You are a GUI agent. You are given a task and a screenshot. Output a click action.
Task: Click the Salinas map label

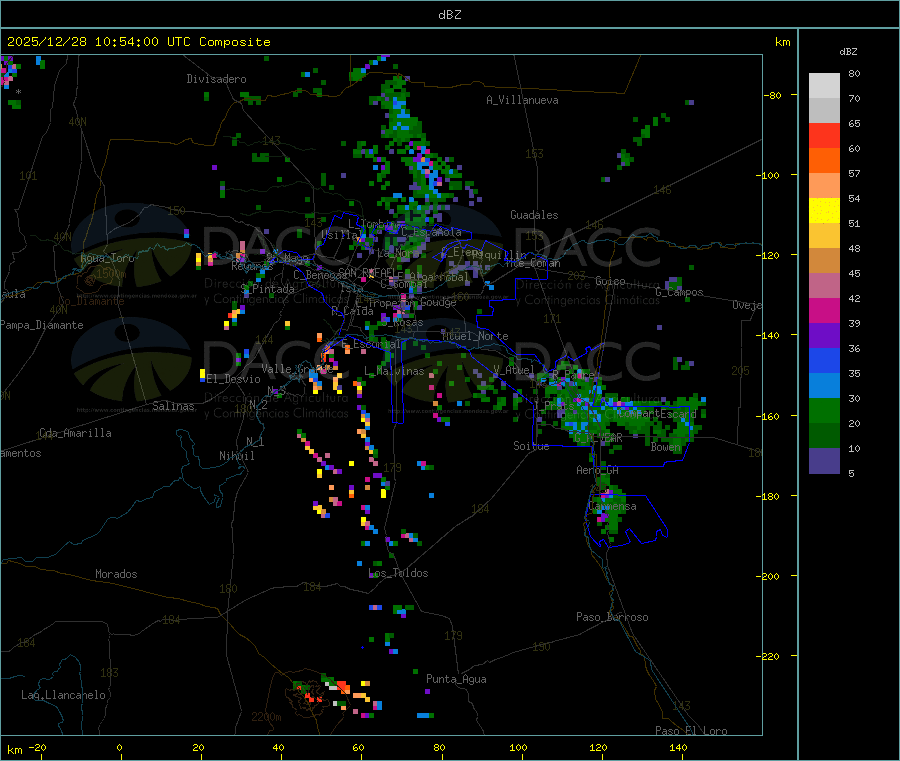[173, 406]
